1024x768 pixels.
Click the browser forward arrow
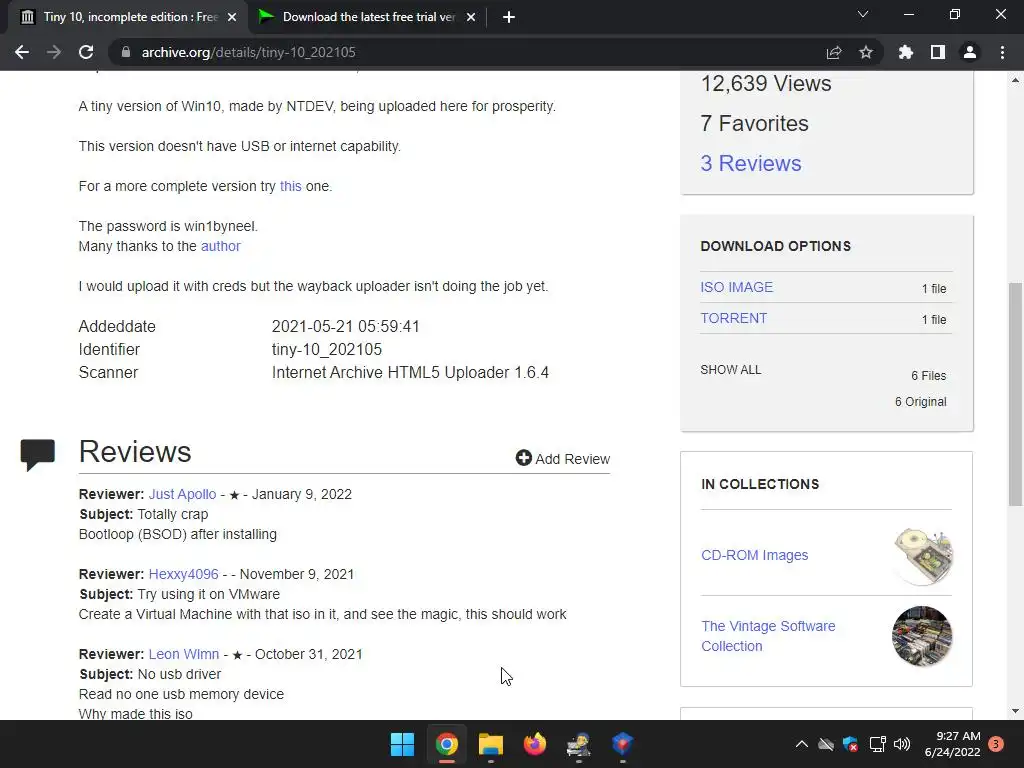[x=54, y=52]
